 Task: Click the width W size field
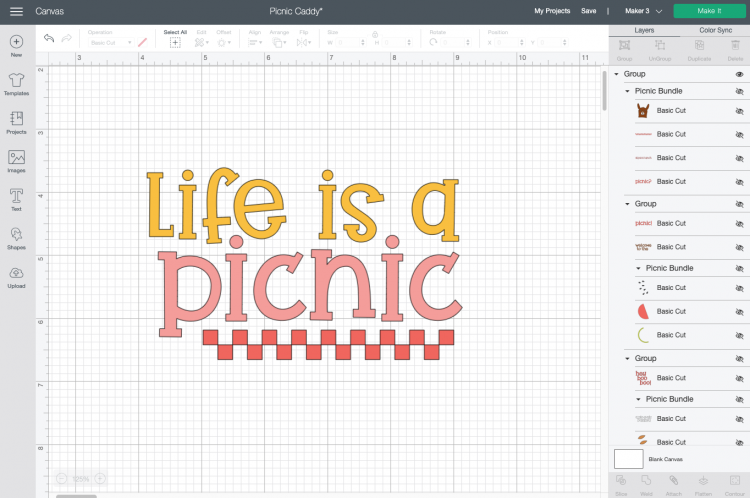[350, 43]
